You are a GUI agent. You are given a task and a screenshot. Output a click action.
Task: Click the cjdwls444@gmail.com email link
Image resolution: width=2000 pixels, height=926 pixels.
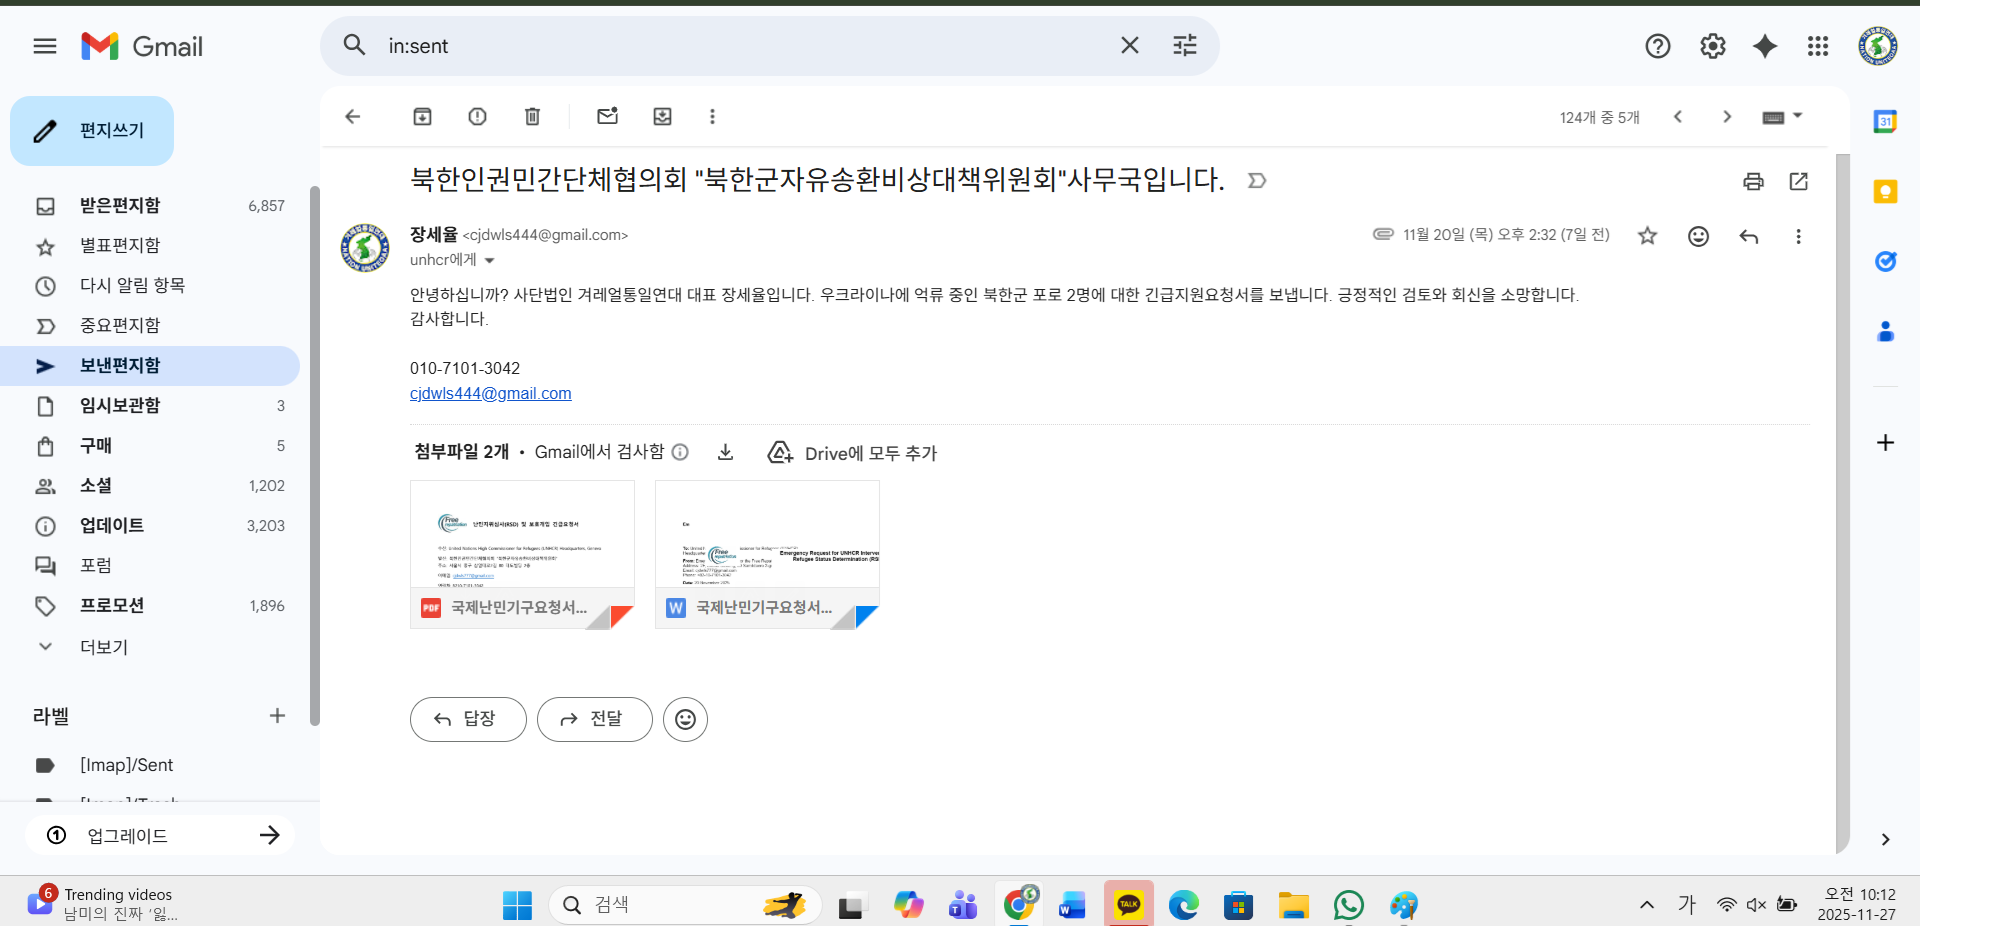click(490, 393)
